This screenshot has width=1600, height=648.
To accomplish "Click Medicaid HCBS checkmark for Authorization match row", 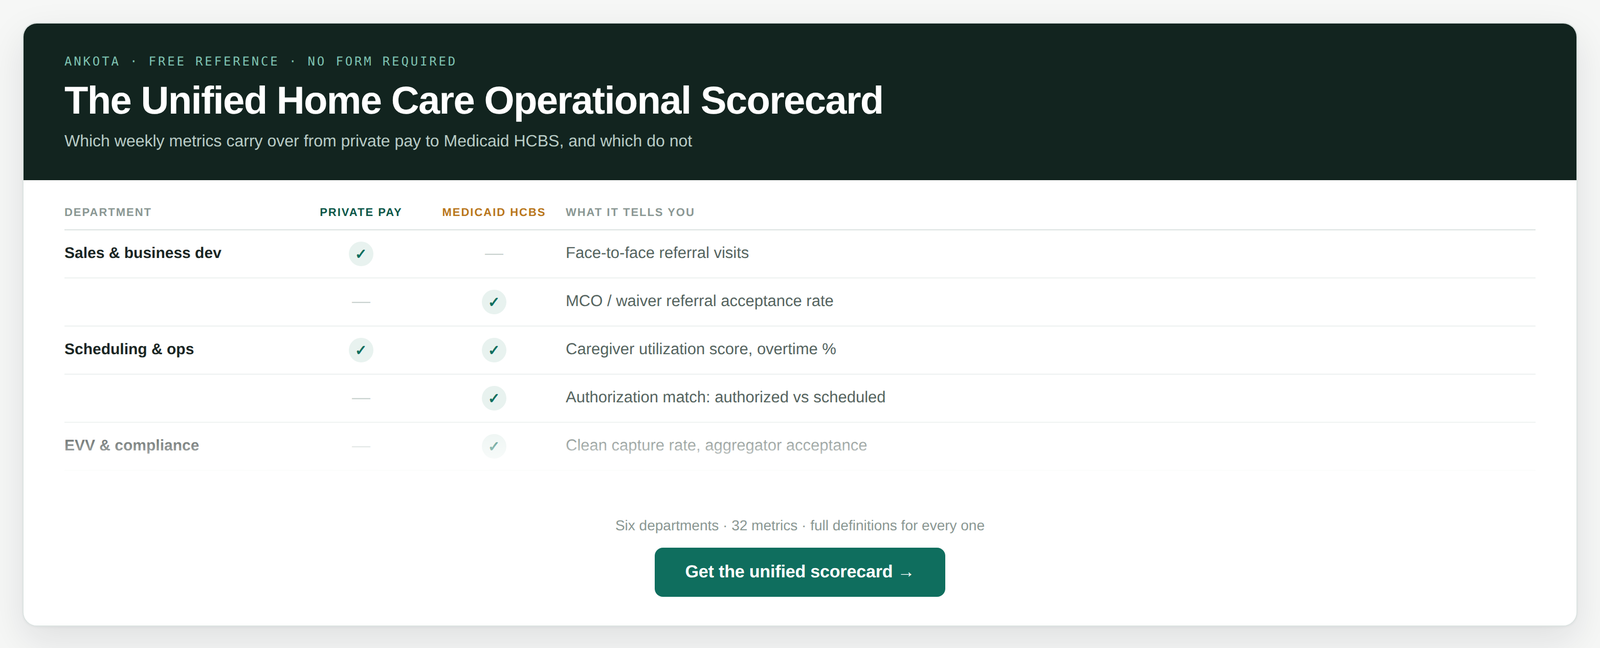I will (494, 398).
